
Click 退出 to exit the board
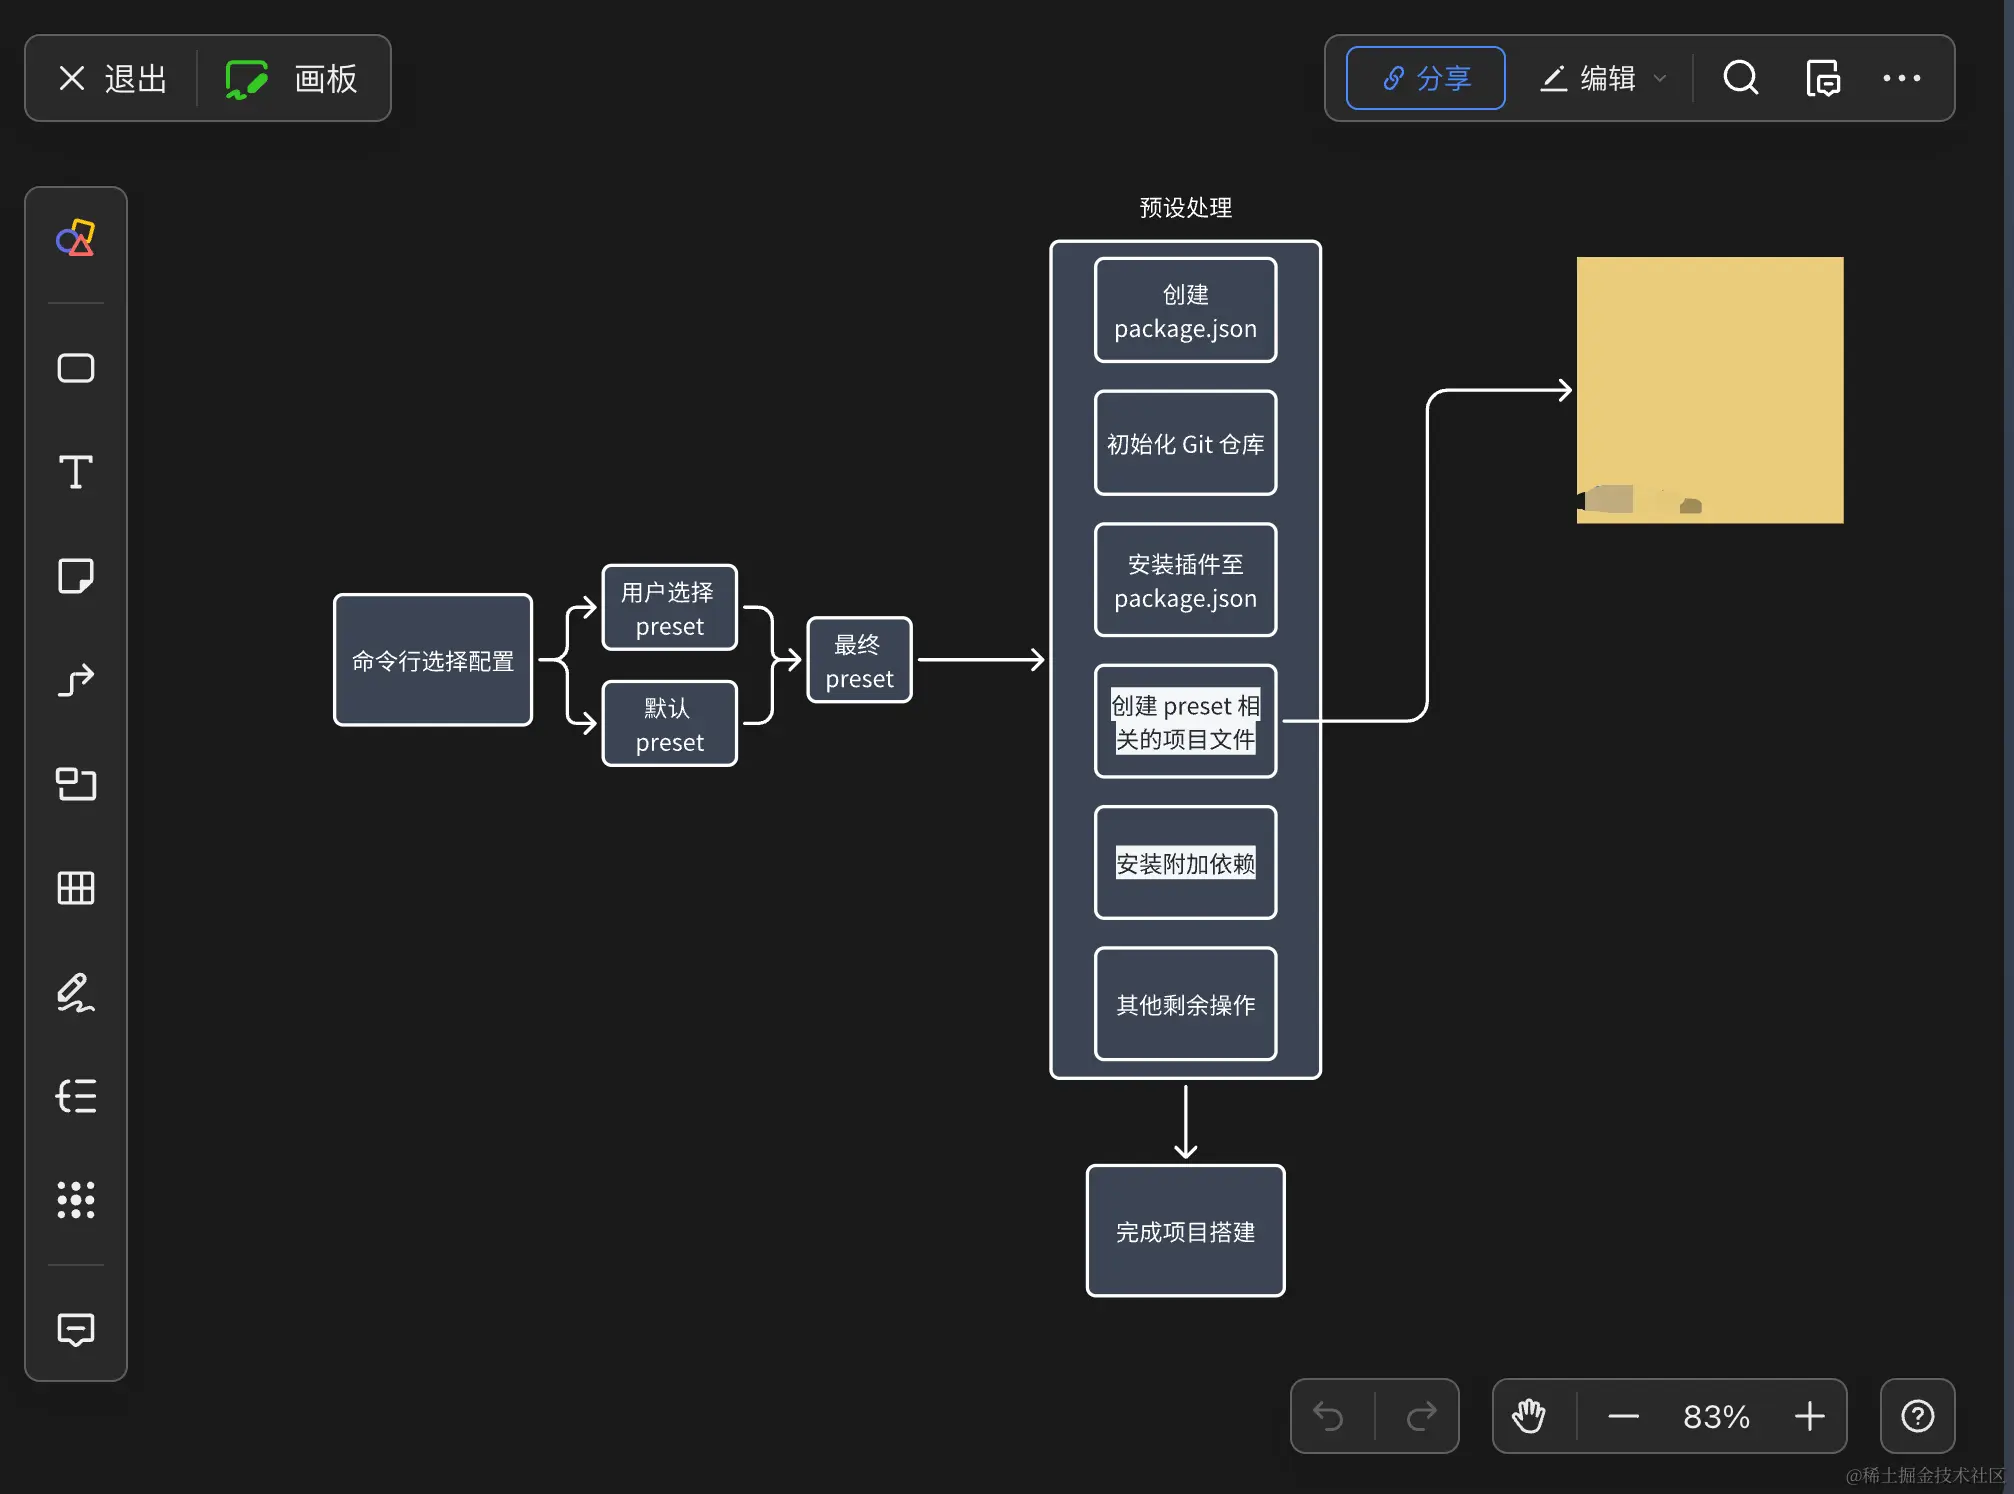click(112, 78)
